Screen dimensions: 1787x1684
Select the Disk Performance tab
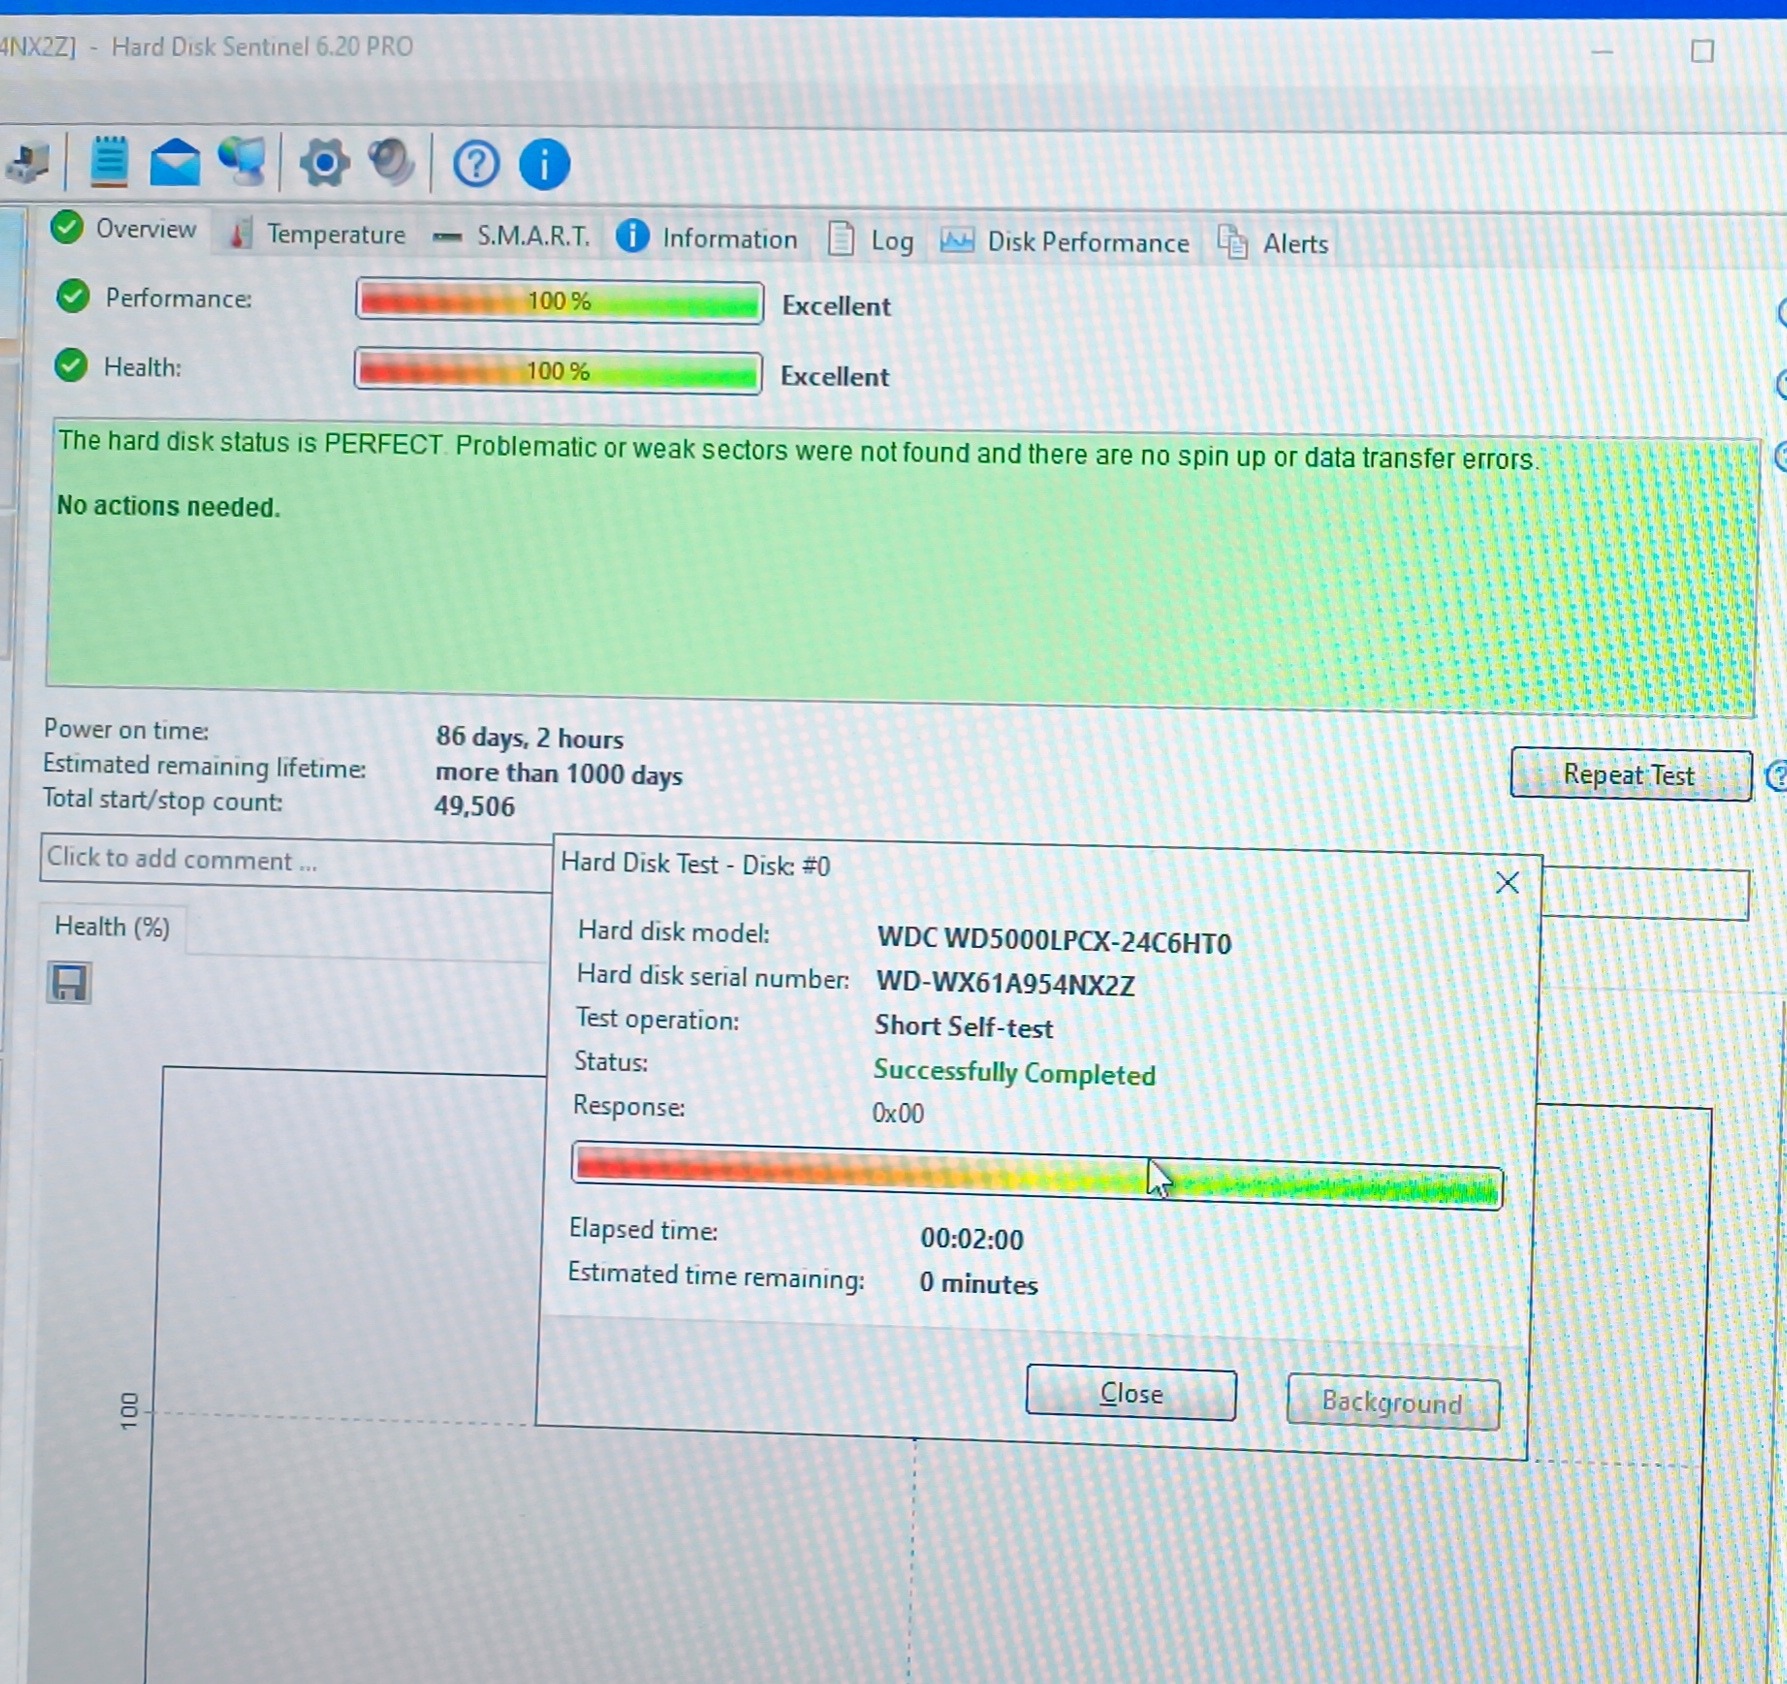pyautogui.click(x=1065, y=243)
